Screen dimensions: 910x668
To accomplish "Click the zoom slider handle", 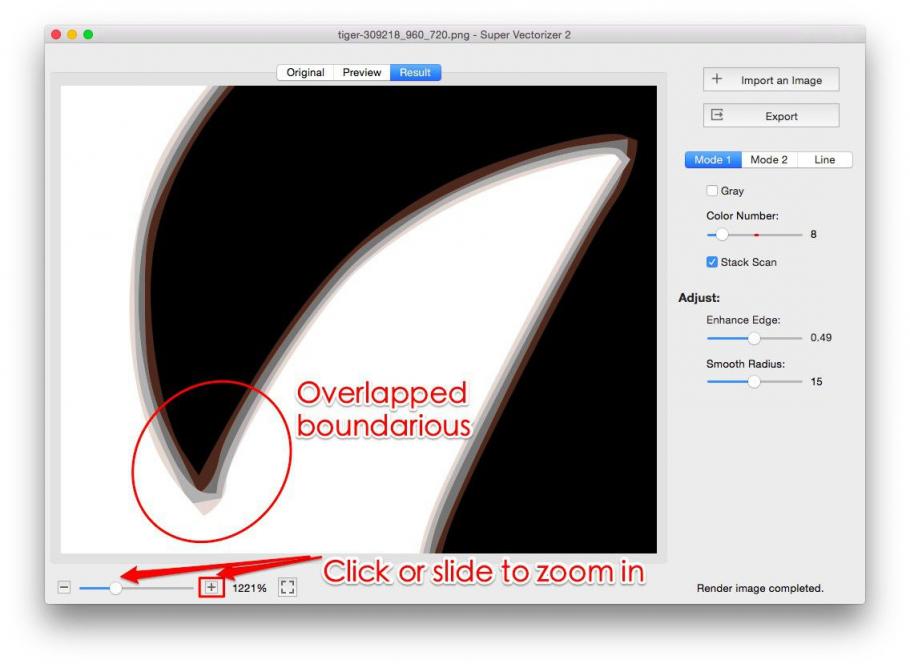I will coord(117,589).
